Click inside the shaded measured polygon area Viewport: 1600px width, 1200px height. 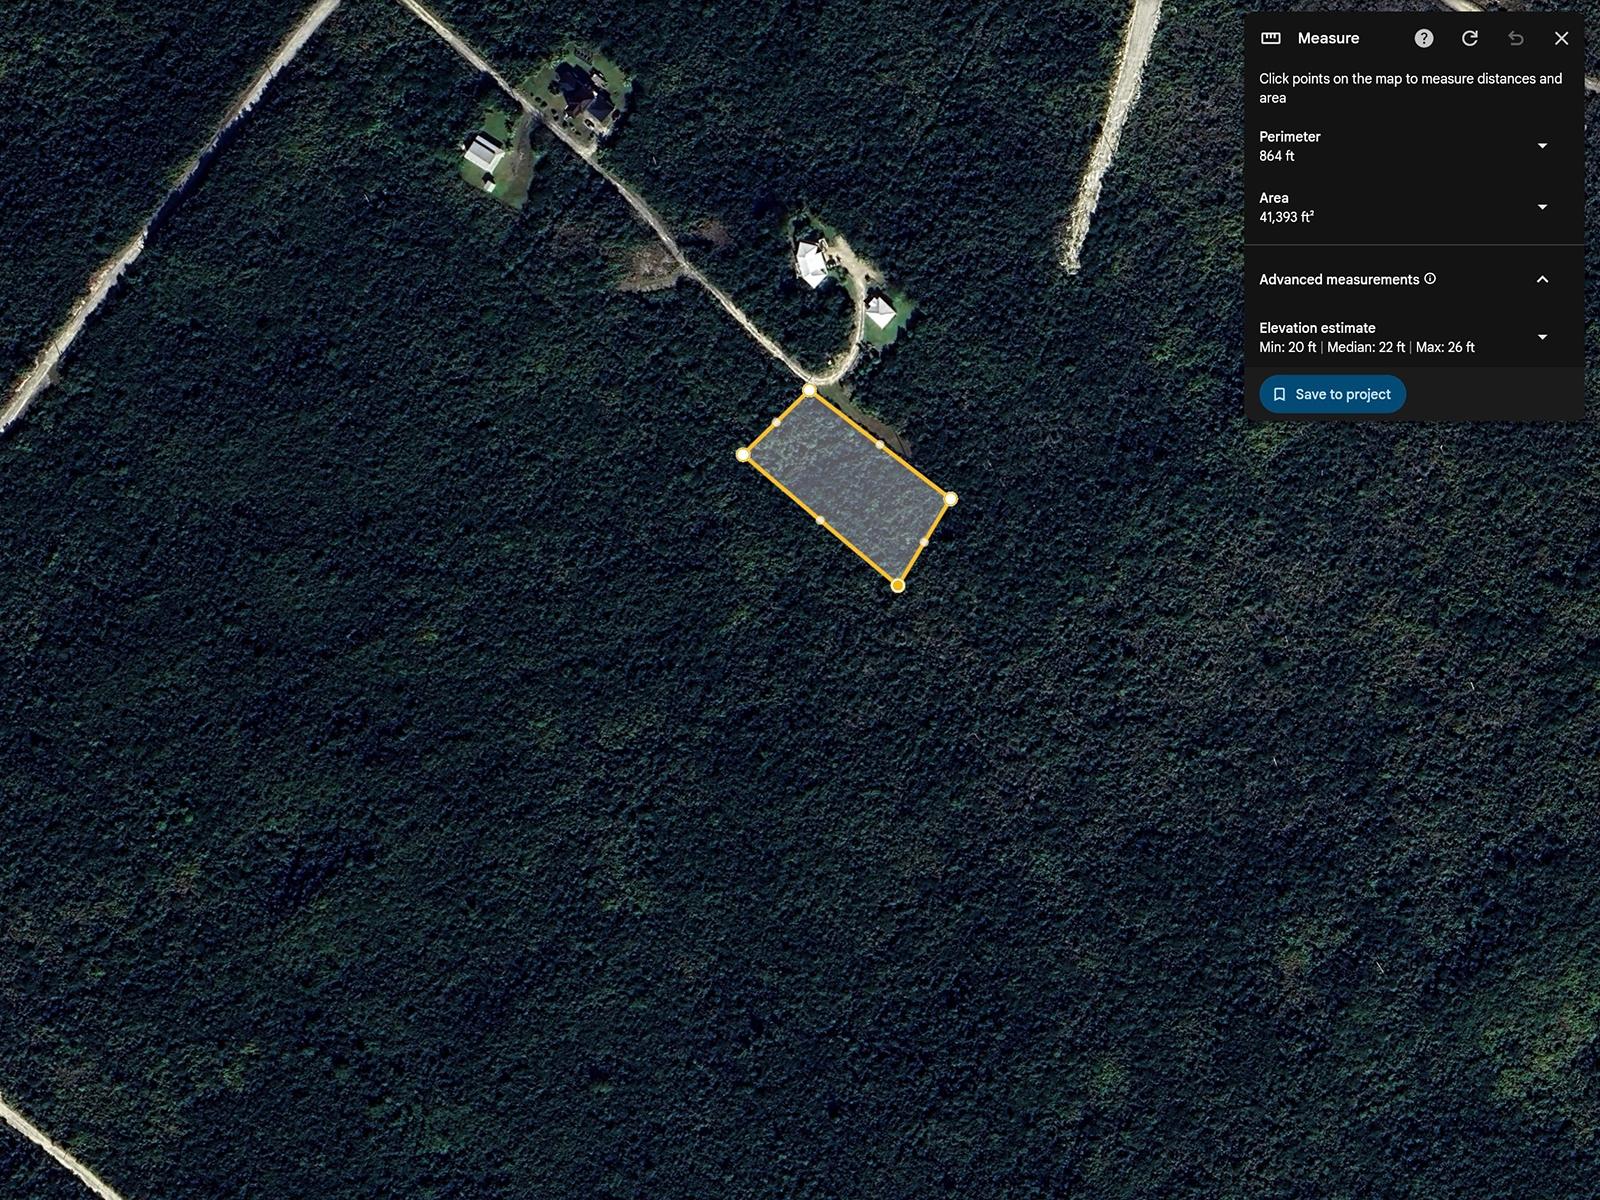[x=847, y=485]
